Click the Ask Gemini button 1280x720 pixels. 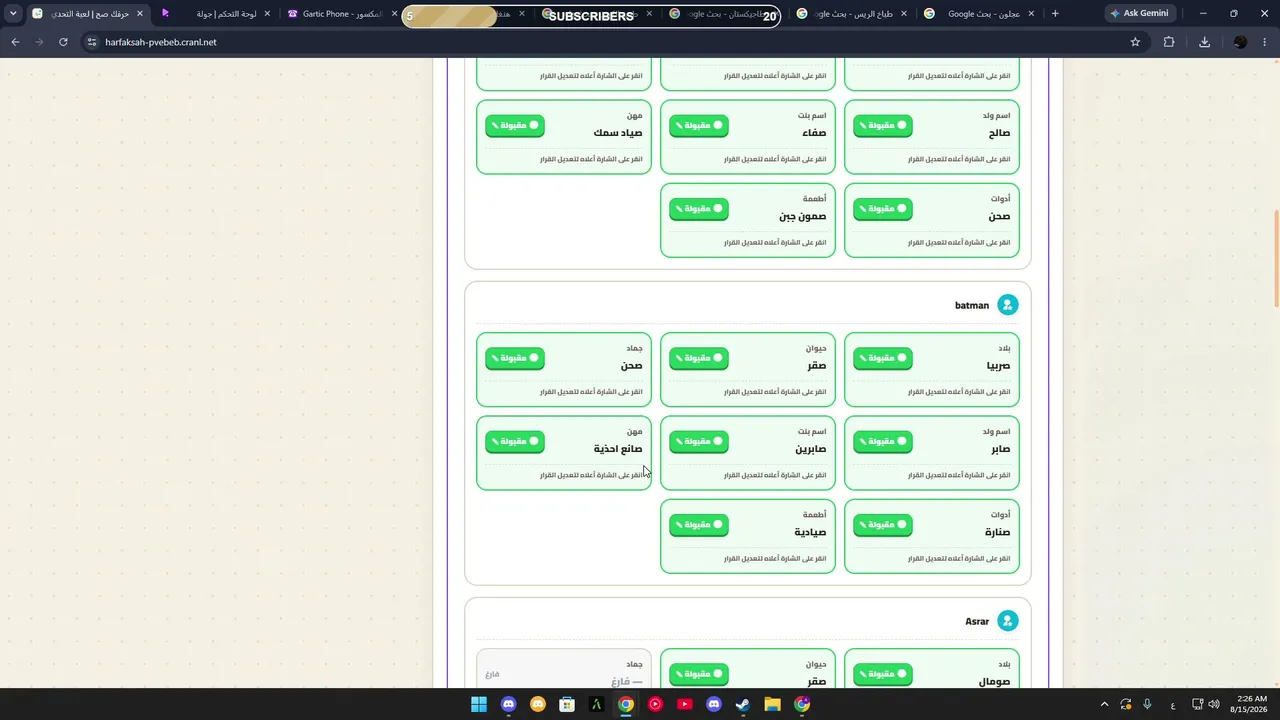click(1139, 14)
